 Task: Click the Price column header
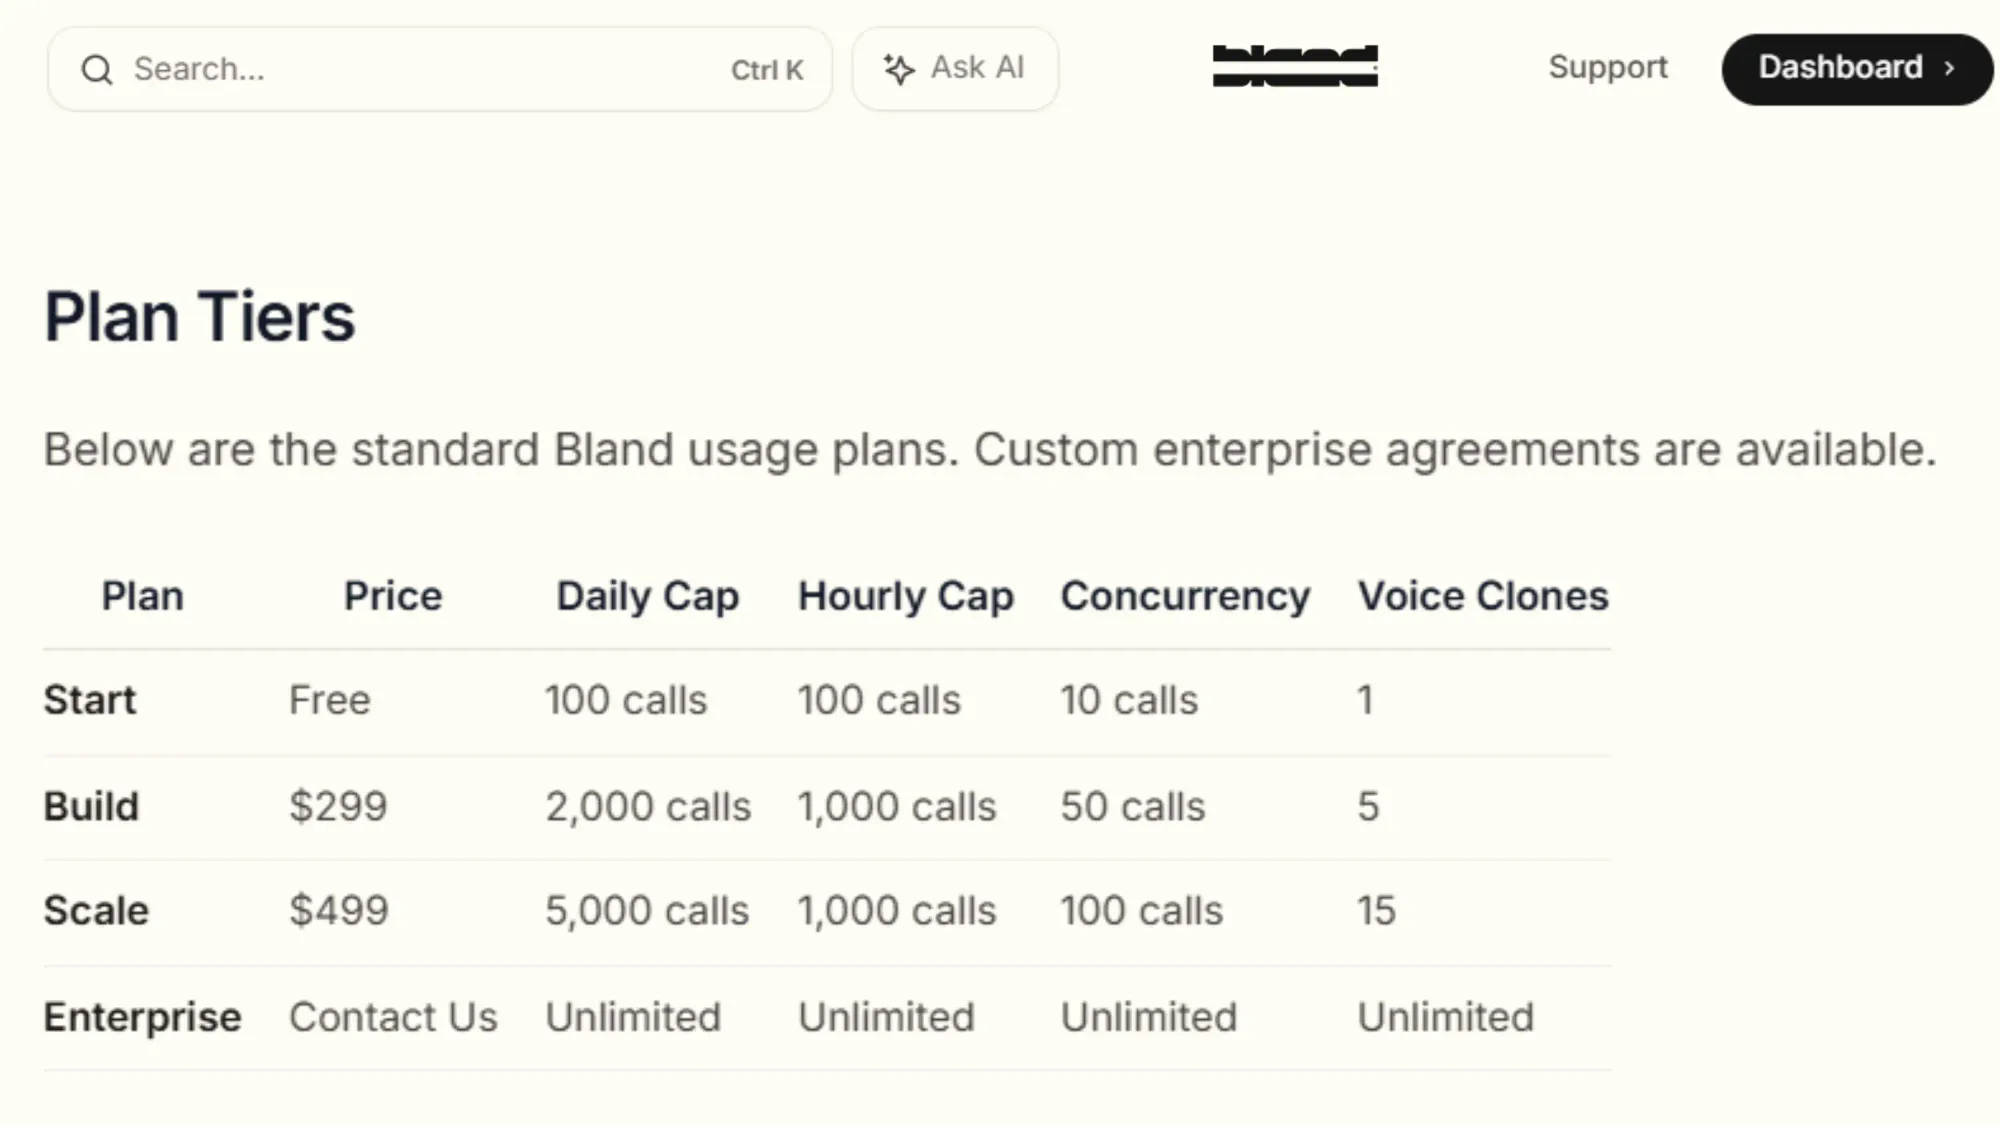pos(393,596)
